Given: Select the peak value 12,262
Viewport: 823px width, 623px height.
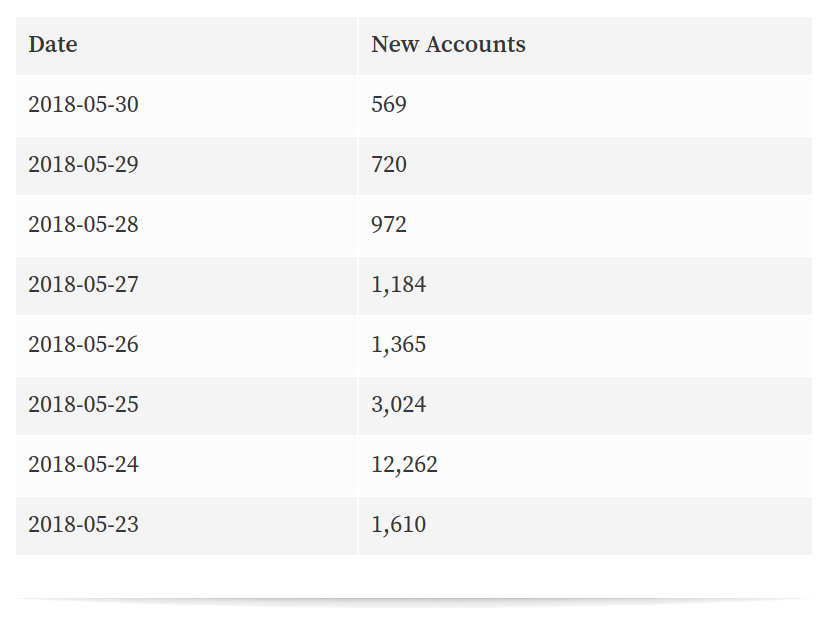Looking at the screenshot, I should [404, 464].
